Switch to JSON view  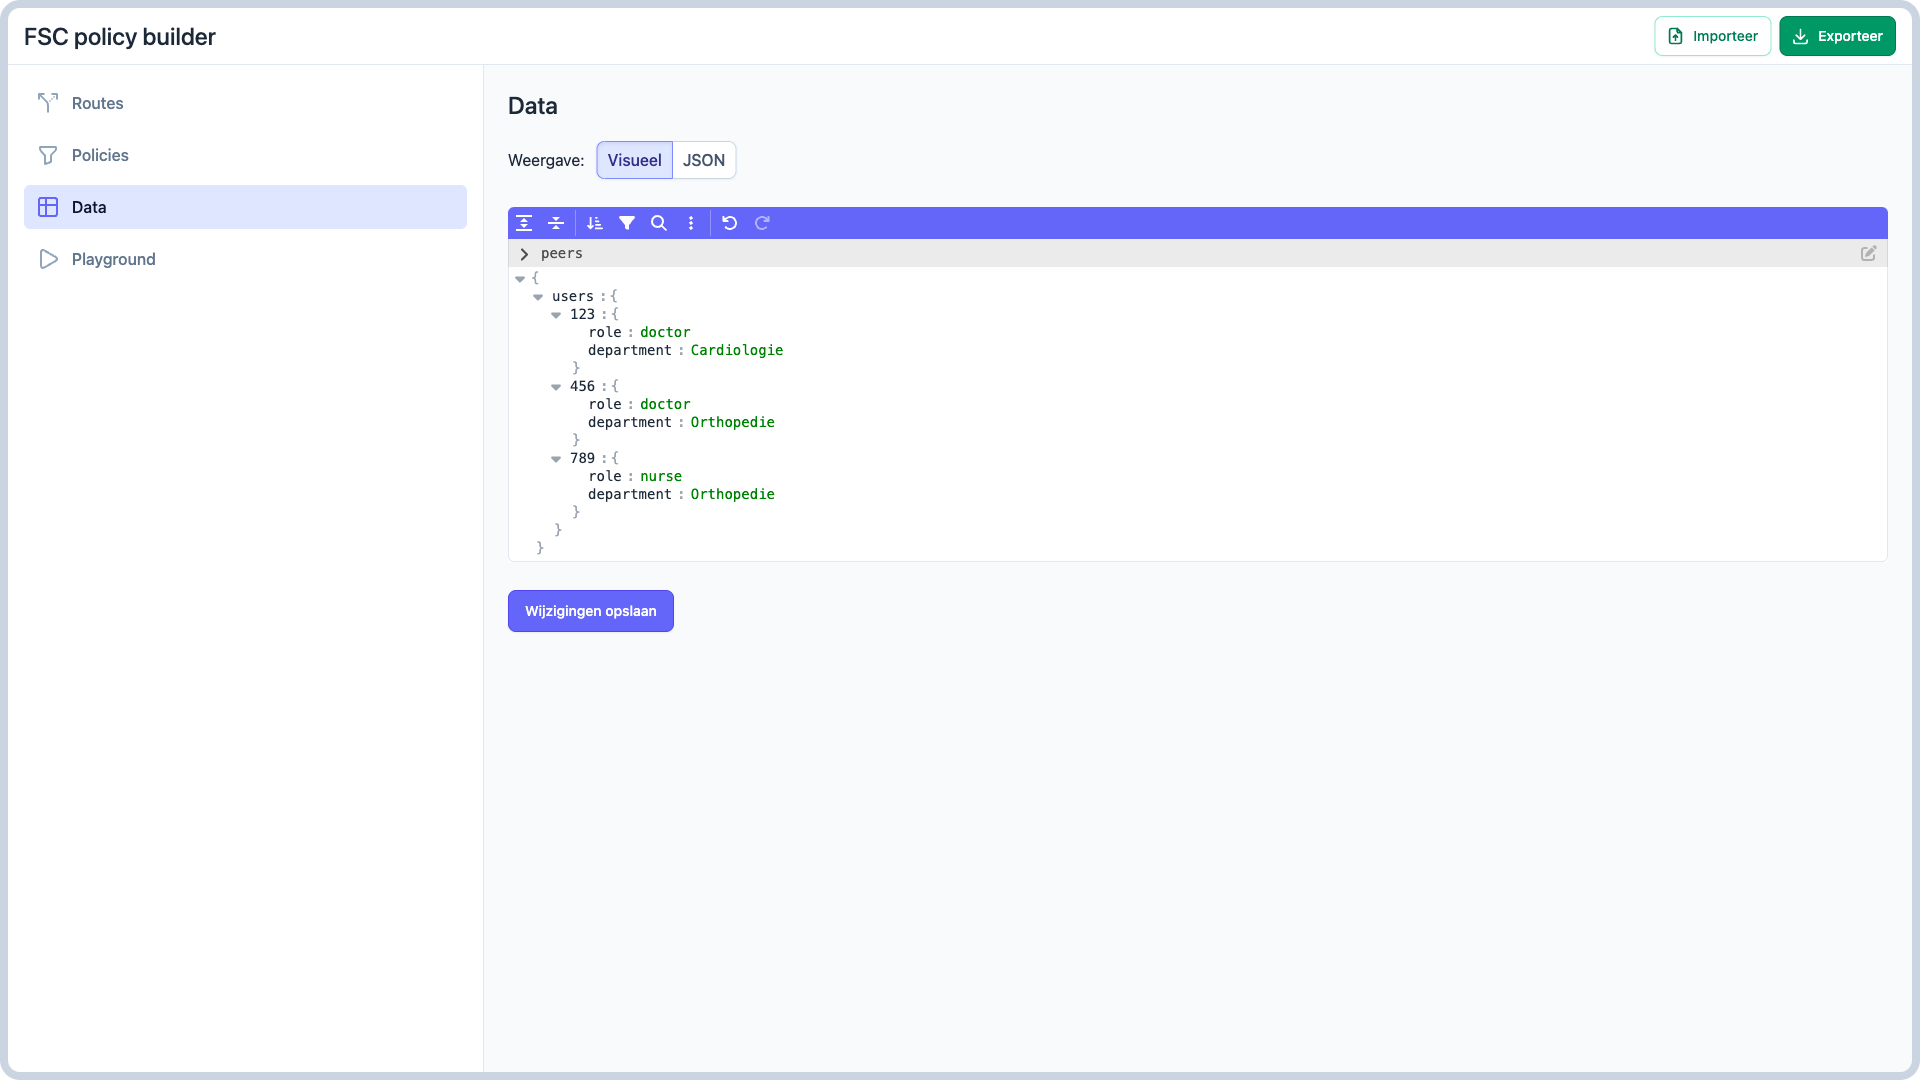[x=704, y=160]
